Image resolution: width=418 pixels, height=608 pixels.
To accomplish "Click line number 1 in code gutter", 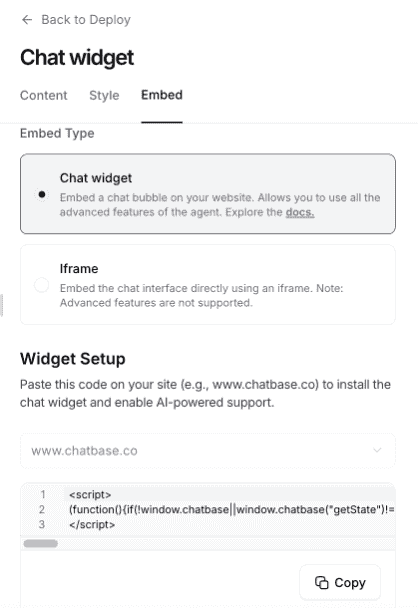I will tap(43, 495).
